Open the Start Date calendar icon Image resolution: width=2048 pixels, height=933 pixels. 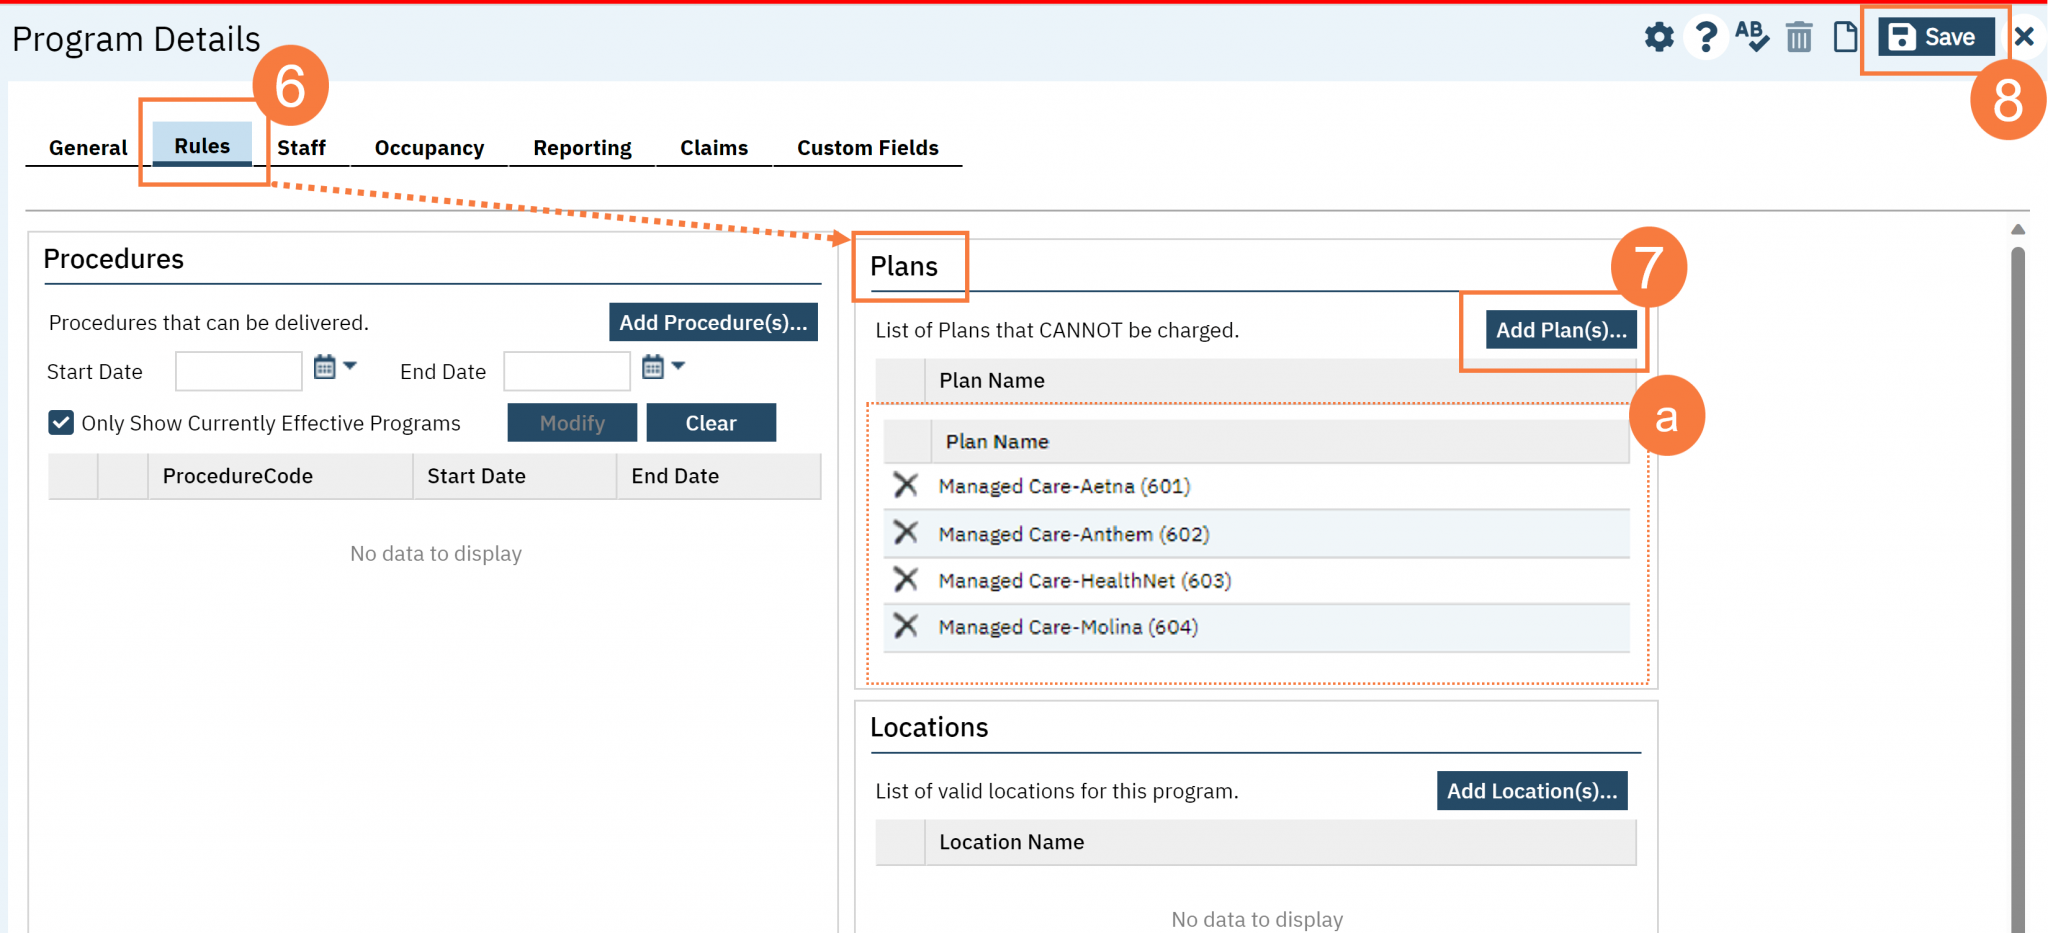tap(325, 367)
